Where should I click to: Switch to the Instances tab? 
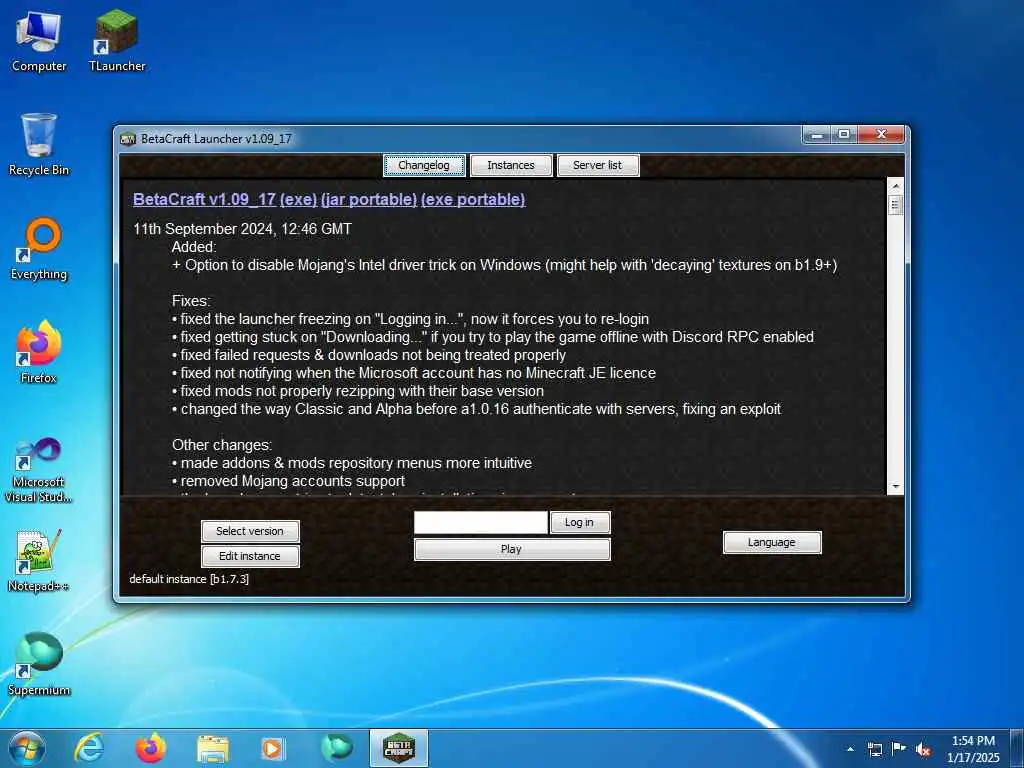tap(511, 165)
